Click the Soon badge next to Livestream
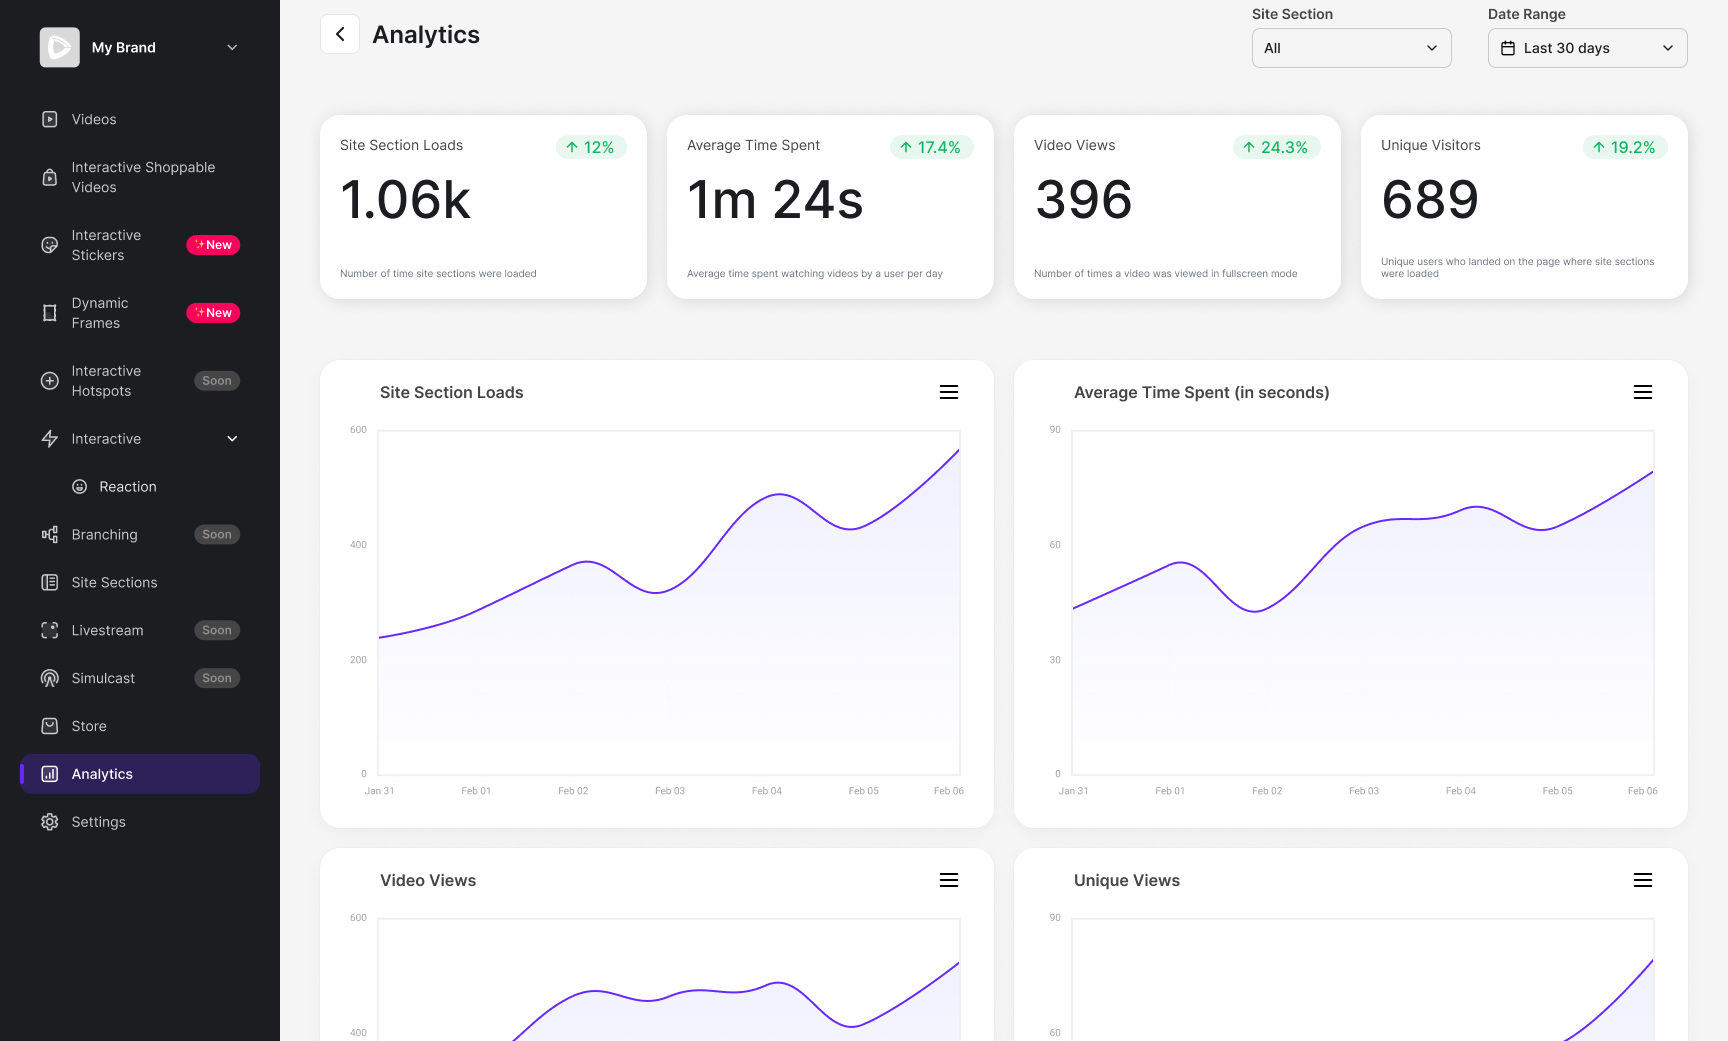The image size is (1728, 1041). point(217,631)
